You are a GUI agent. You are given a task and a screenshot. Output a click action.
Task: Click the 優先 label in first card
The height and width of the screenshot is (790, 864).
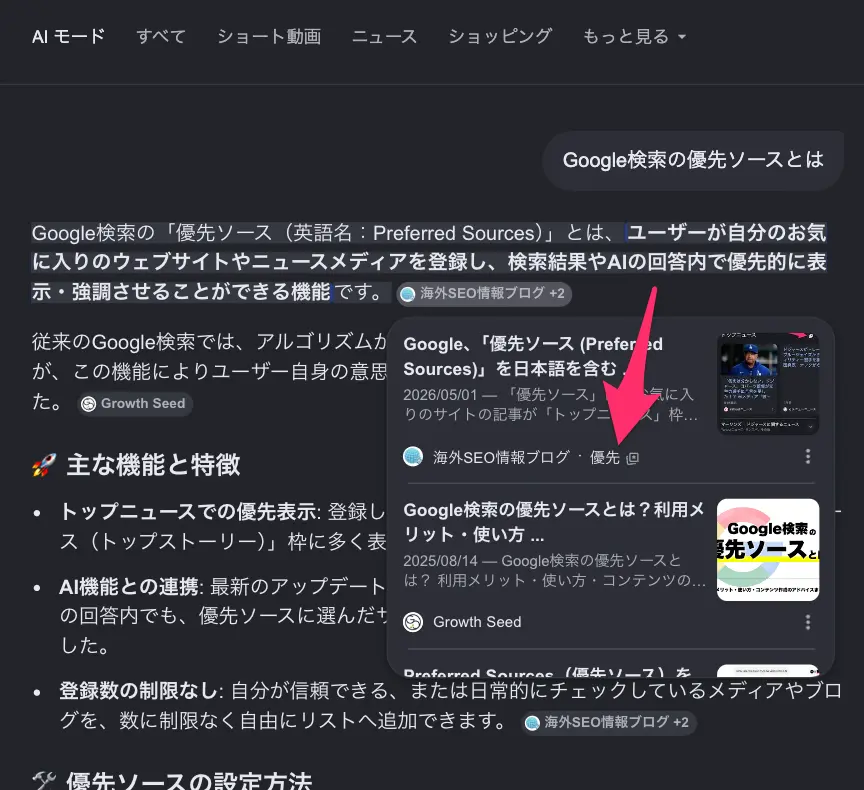(604, 457)
